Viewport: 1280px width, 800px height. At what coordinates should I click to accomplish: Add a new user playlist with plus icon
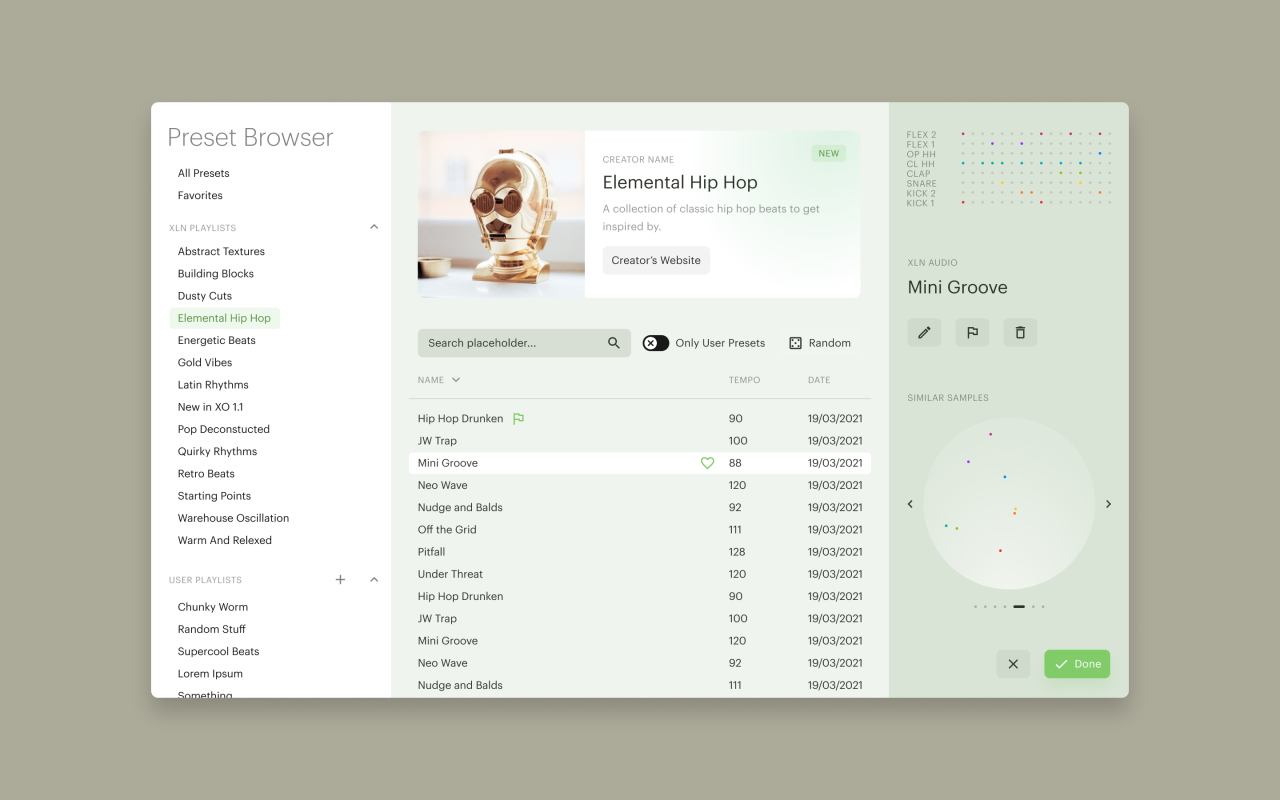coord(340,580)
